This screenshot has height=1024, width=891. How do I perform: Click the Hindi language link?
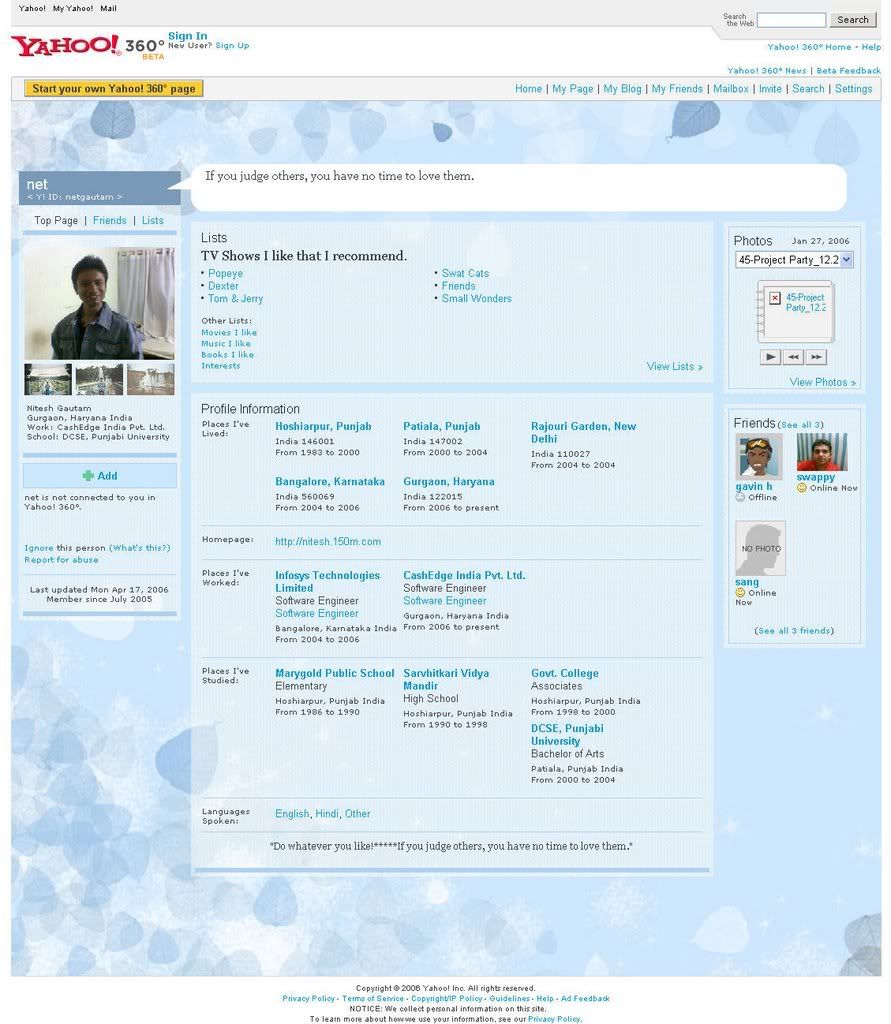[327, 814]
